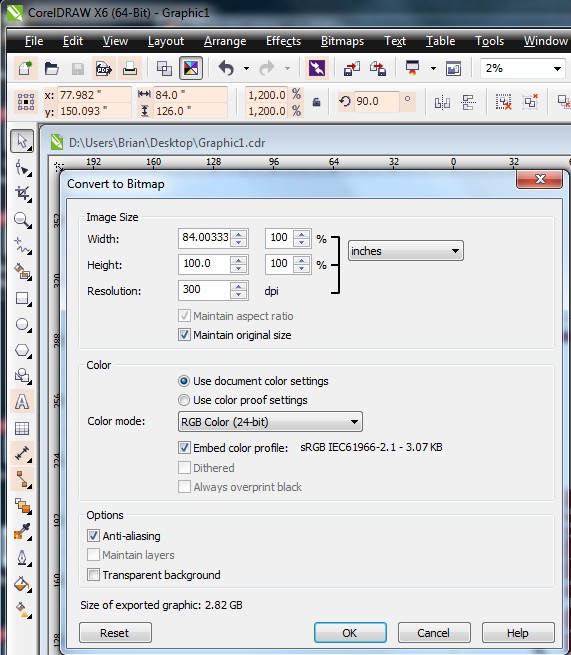Adjust Resolution dpi spinner
Screen dimensions: 571x655
point(239,290)
